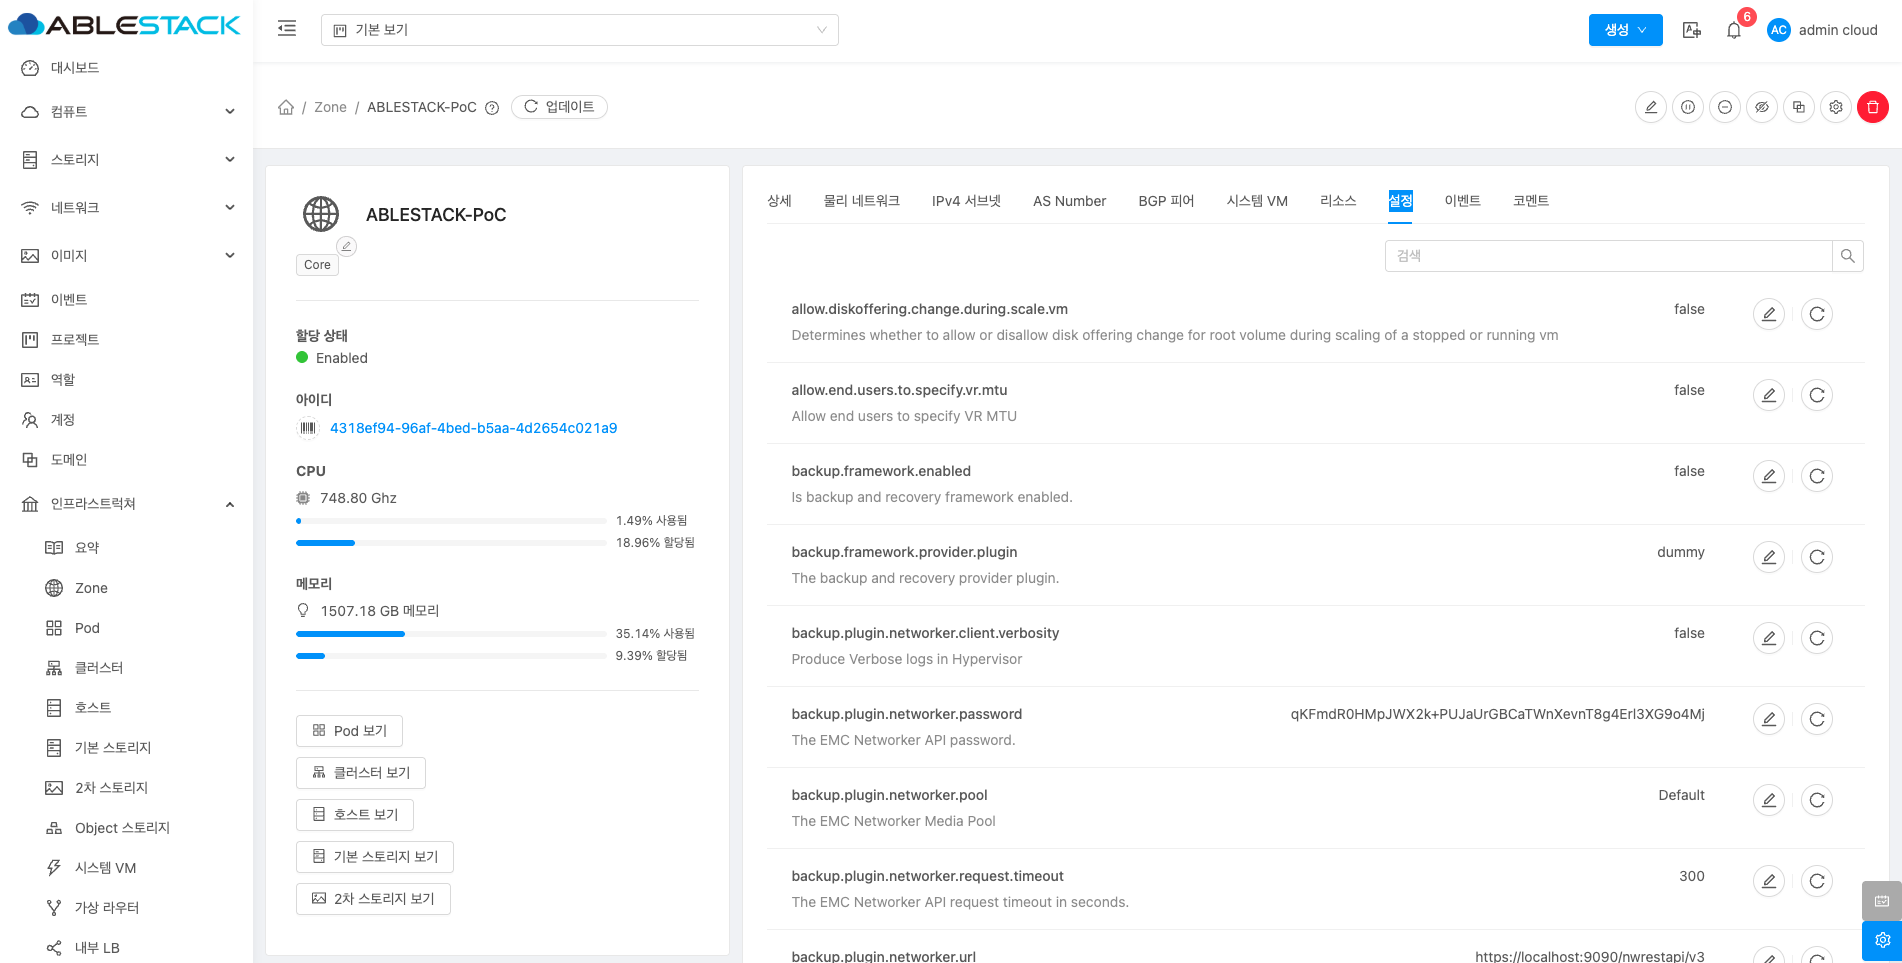Click the 업데이트 refresh button
This screenshot has width=1902, height=963.
pyautogui.click(x=559, y=107)
